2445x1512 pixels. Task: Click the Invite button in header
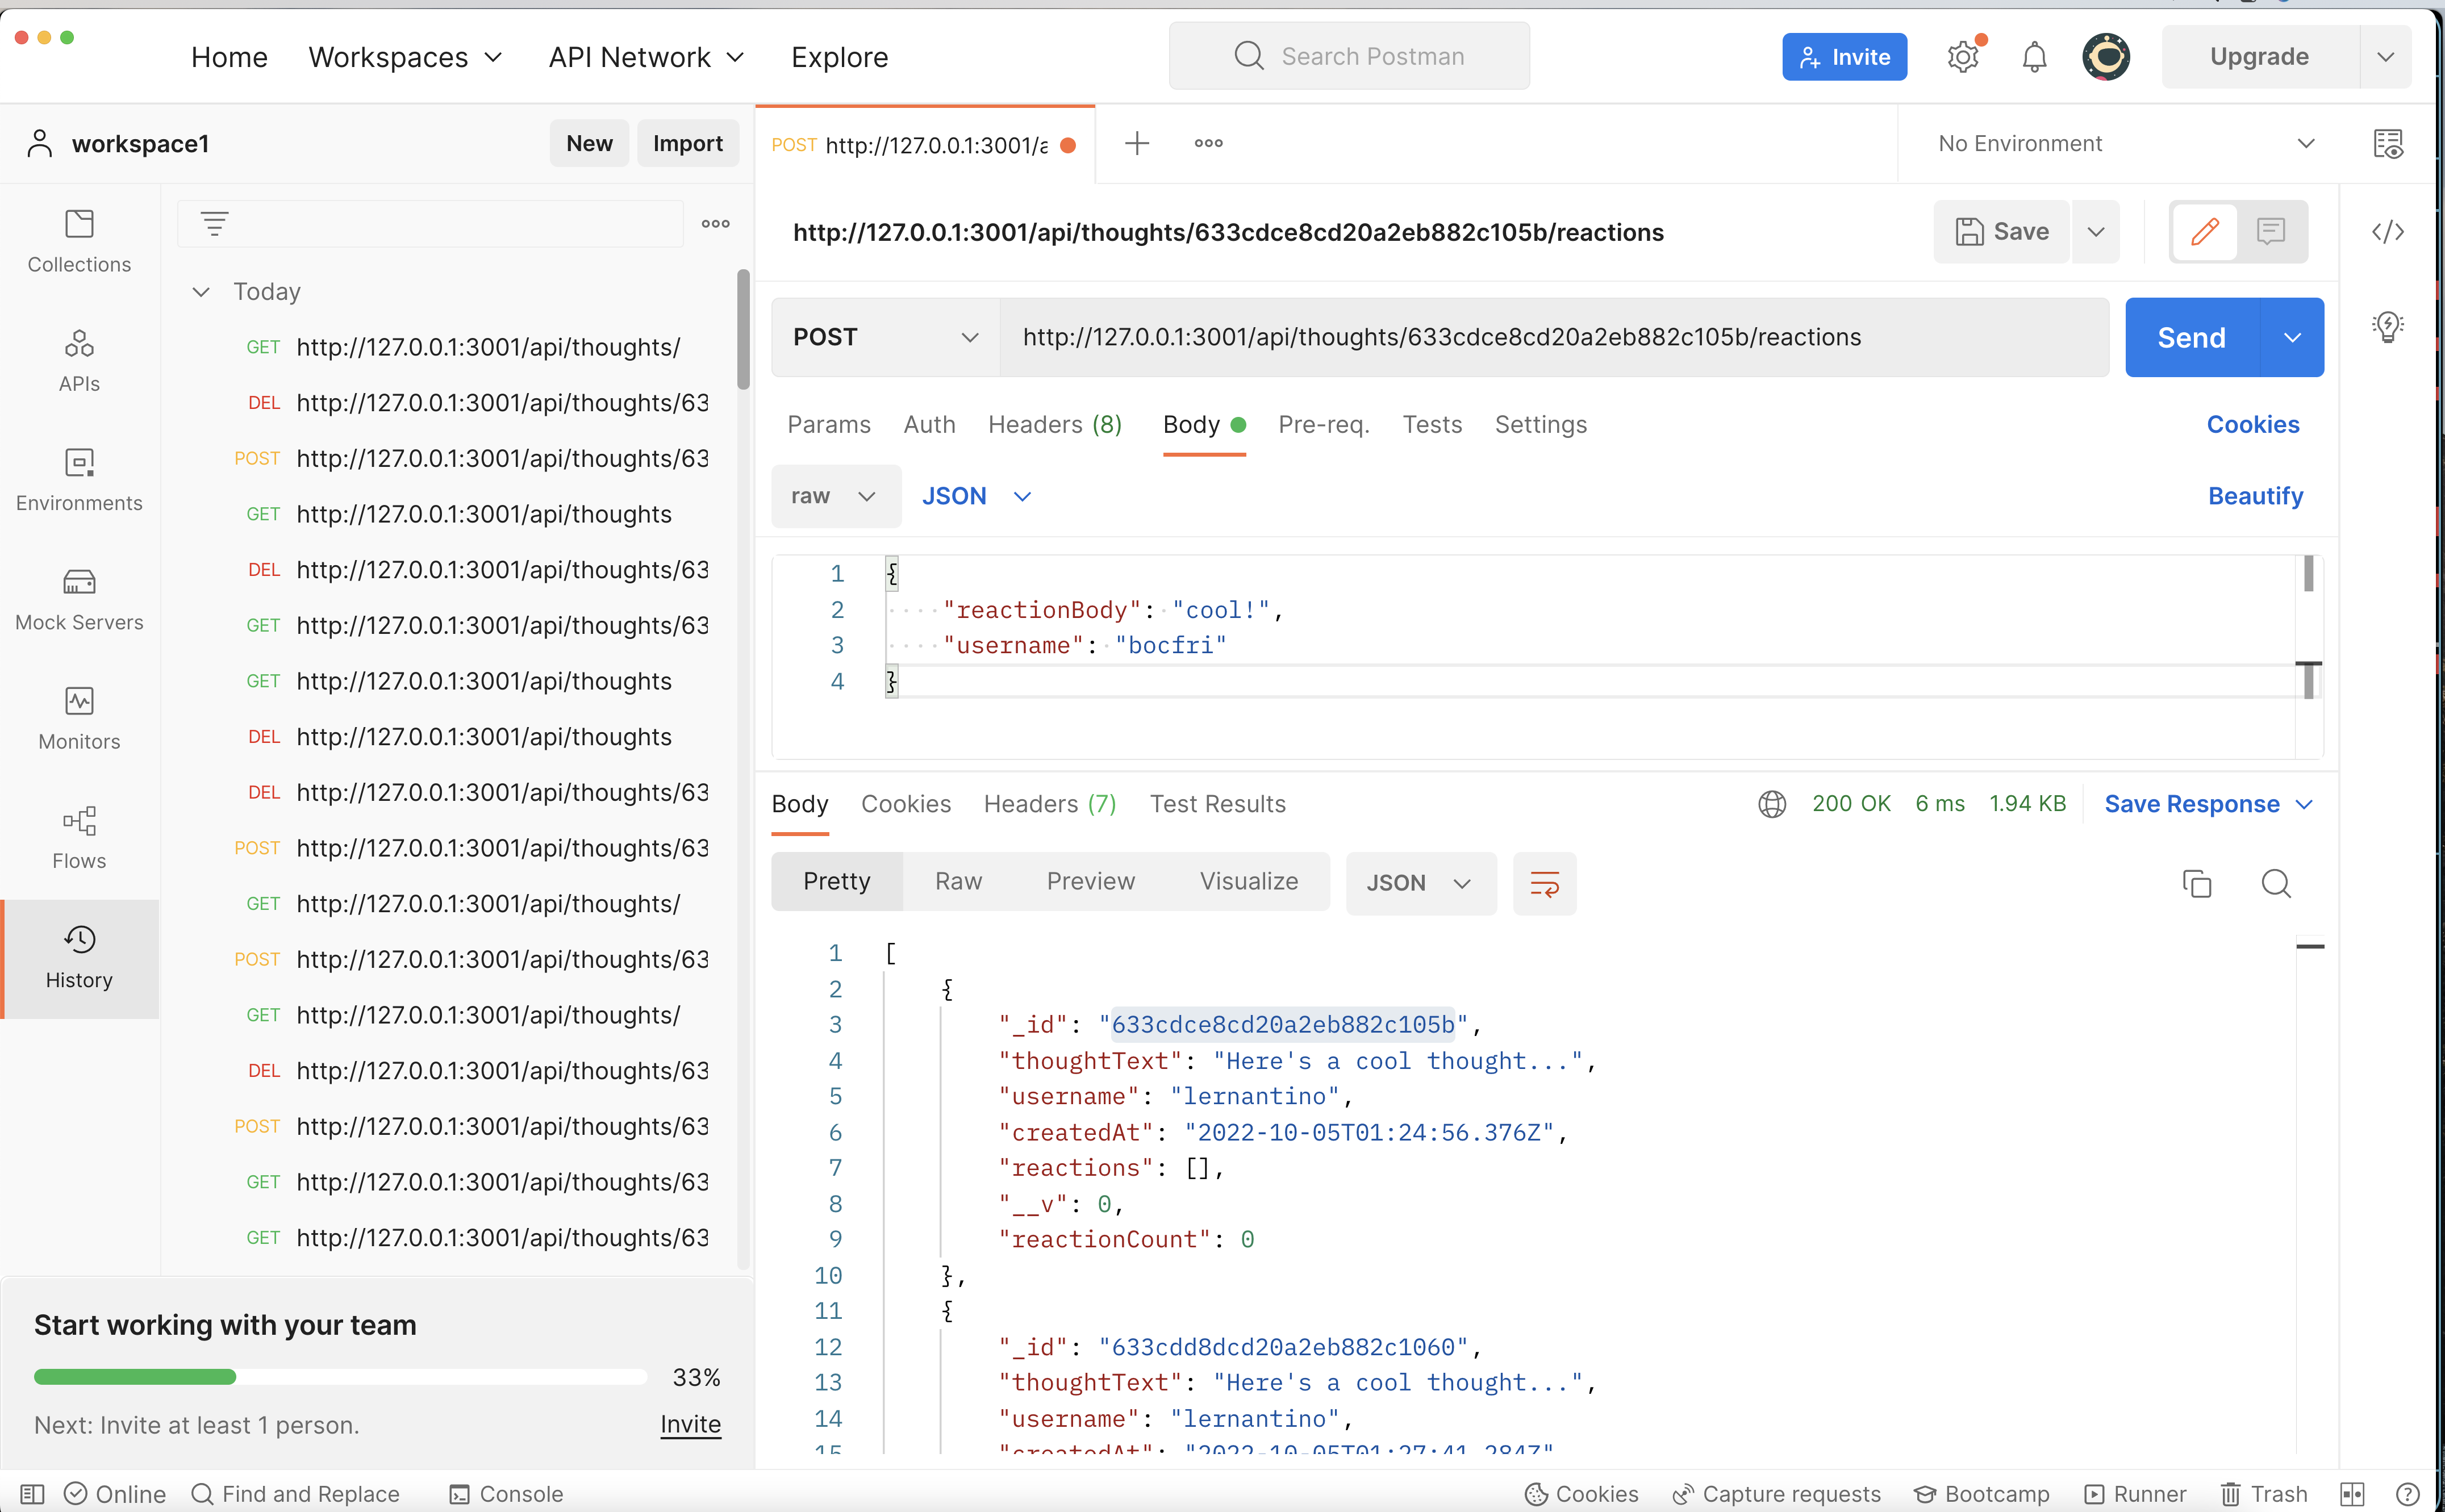[x=1844, y=57]
